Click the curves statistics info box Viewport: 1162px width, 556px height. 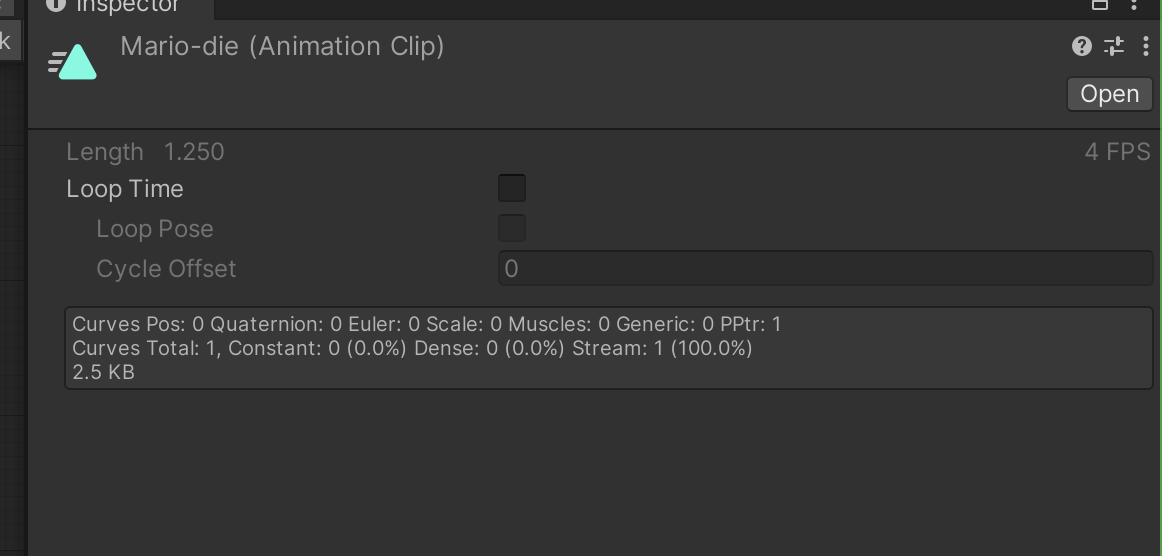tap(609, 348)
